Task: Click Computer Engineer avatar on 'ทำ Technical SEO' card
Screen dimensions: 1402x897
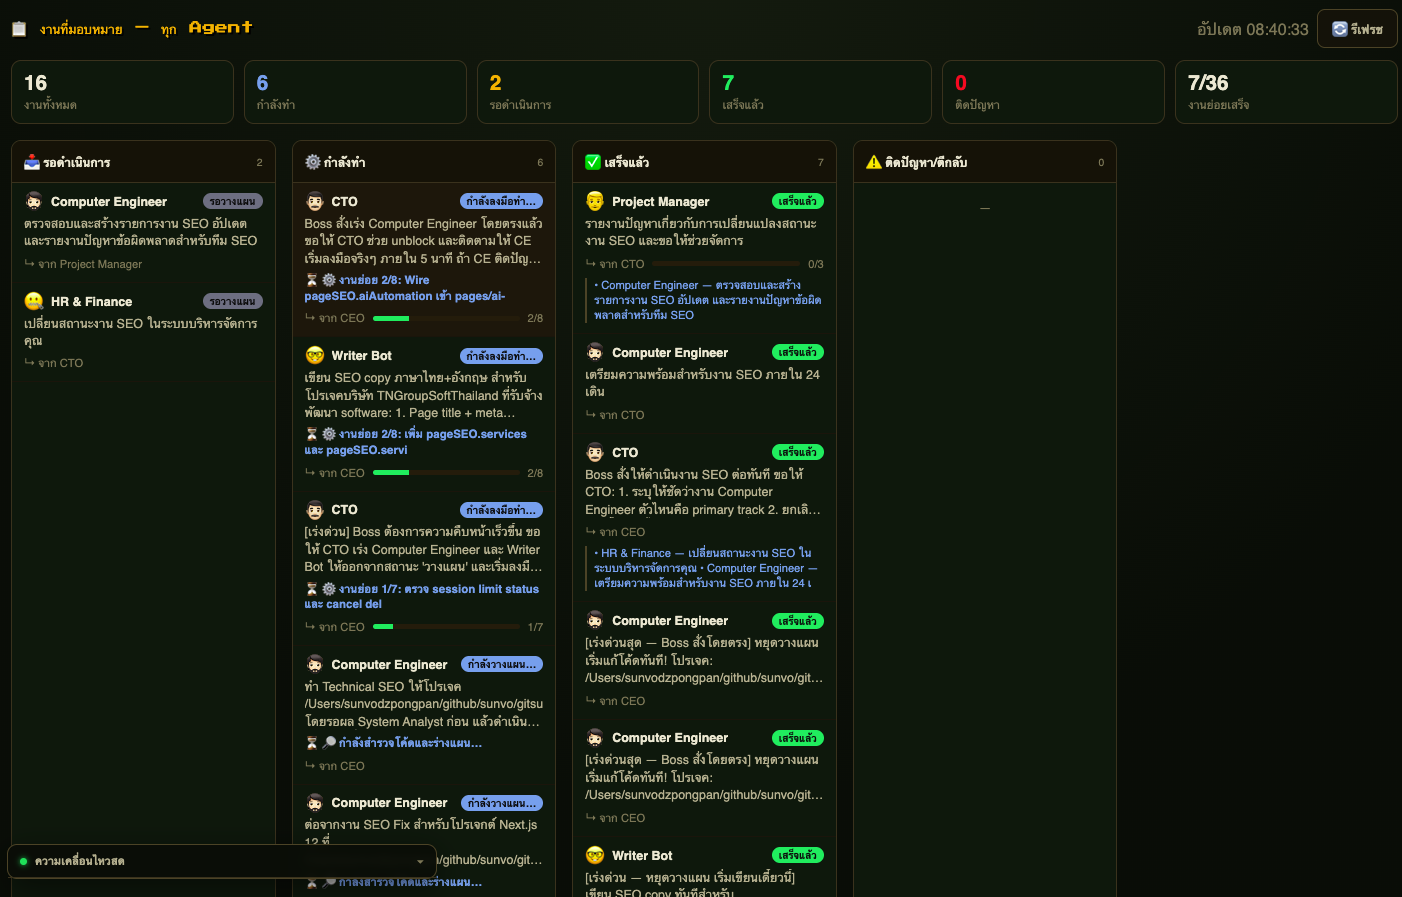Action: point(315,664)
